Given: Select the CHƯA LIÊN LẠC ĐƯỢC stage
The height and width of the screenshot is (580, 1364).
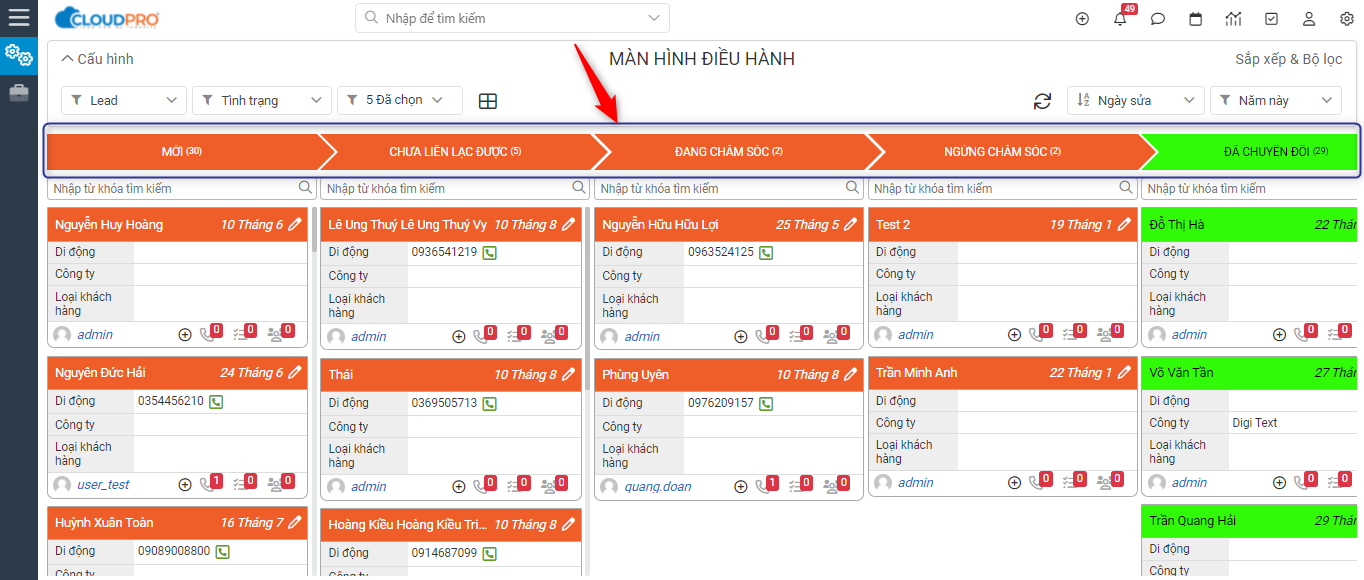Looking at the screenshot, I should pyautogui.click(x=455, y=152).
